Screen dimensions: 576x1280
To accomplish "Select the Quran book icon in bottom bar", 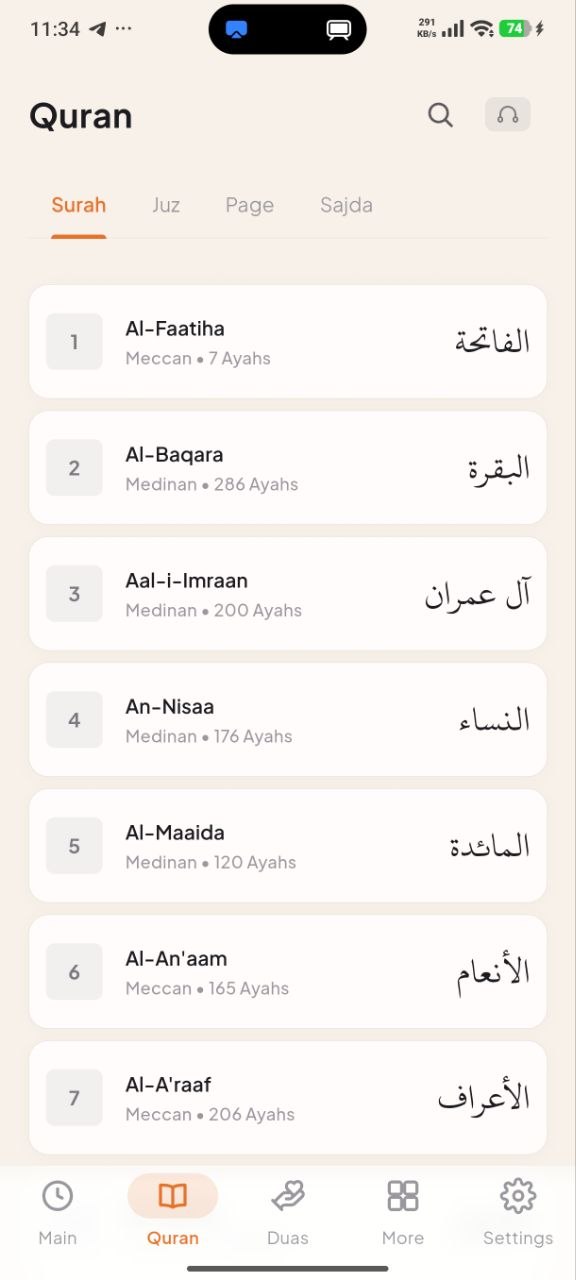I will (x=173, y=1195).
